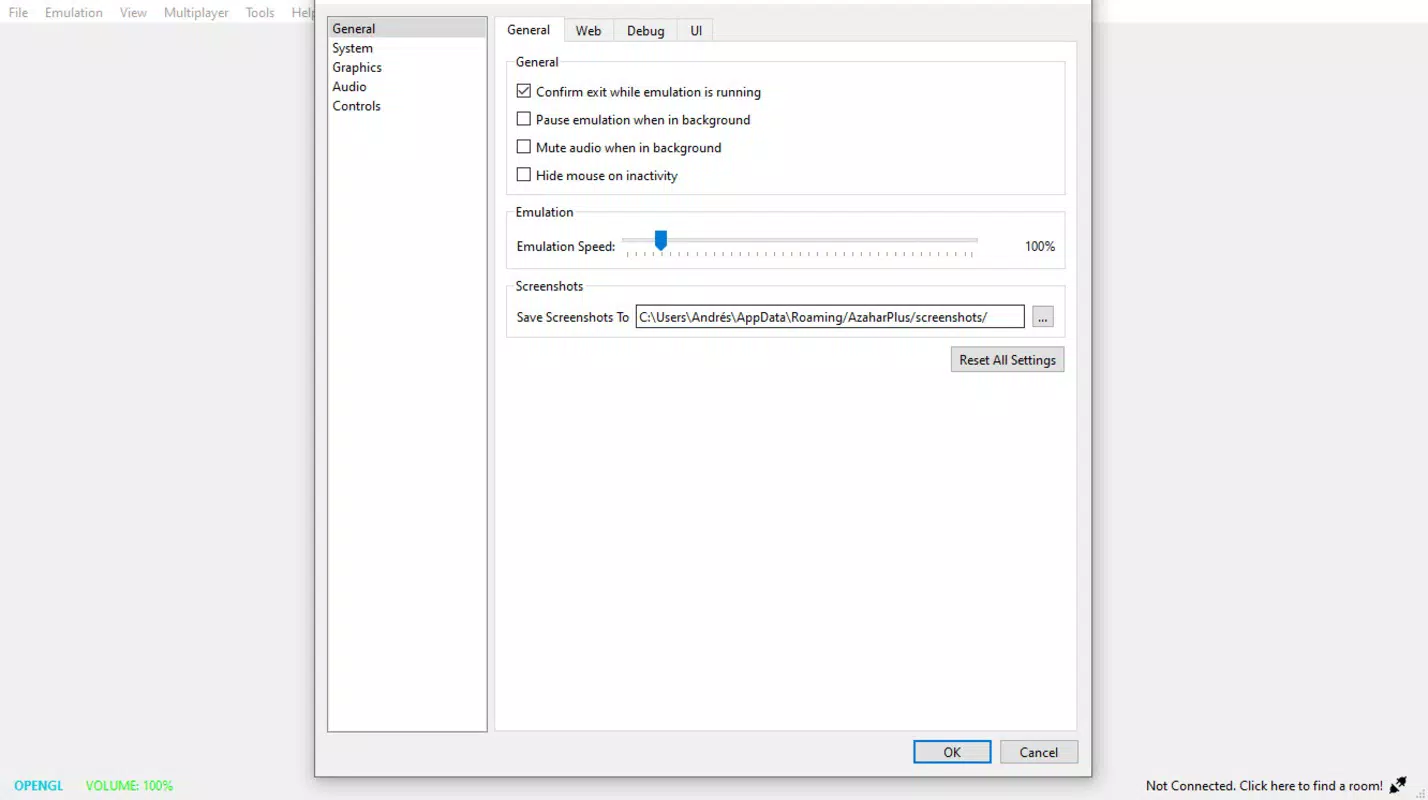The height and width of the screenshot is (800, 1428).
Task: Open the Multiplayer menu
Action: [x=196, y=13]
